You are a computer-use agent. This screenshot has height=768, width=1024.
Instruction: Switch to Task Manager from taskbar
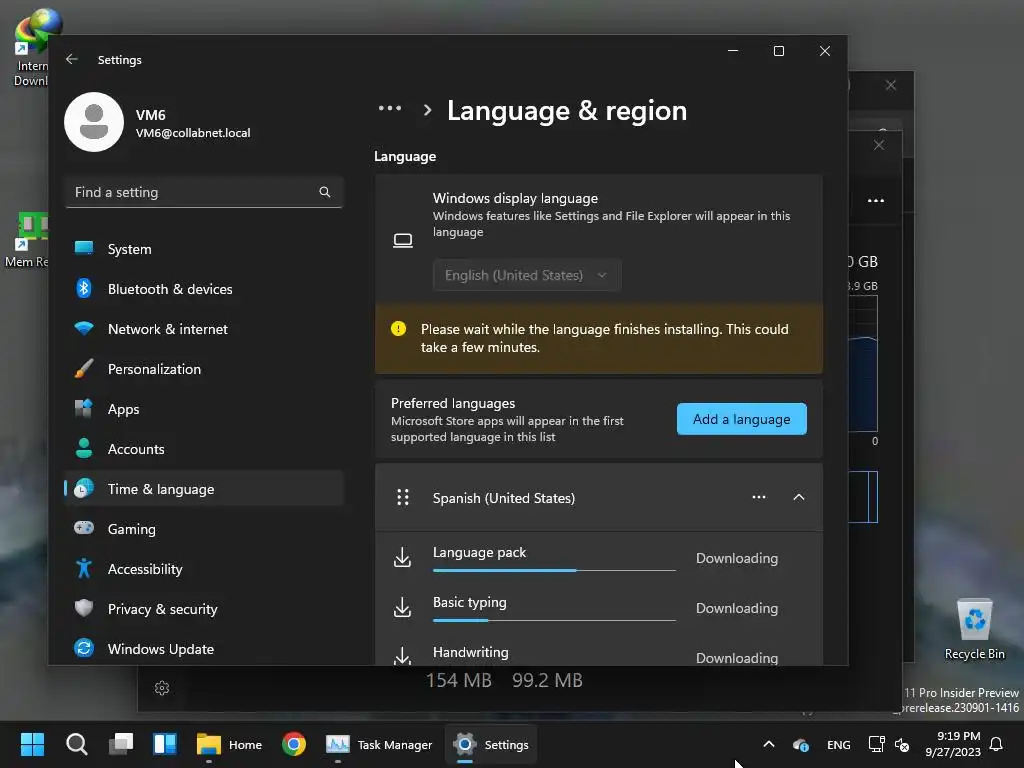[379, 744]
